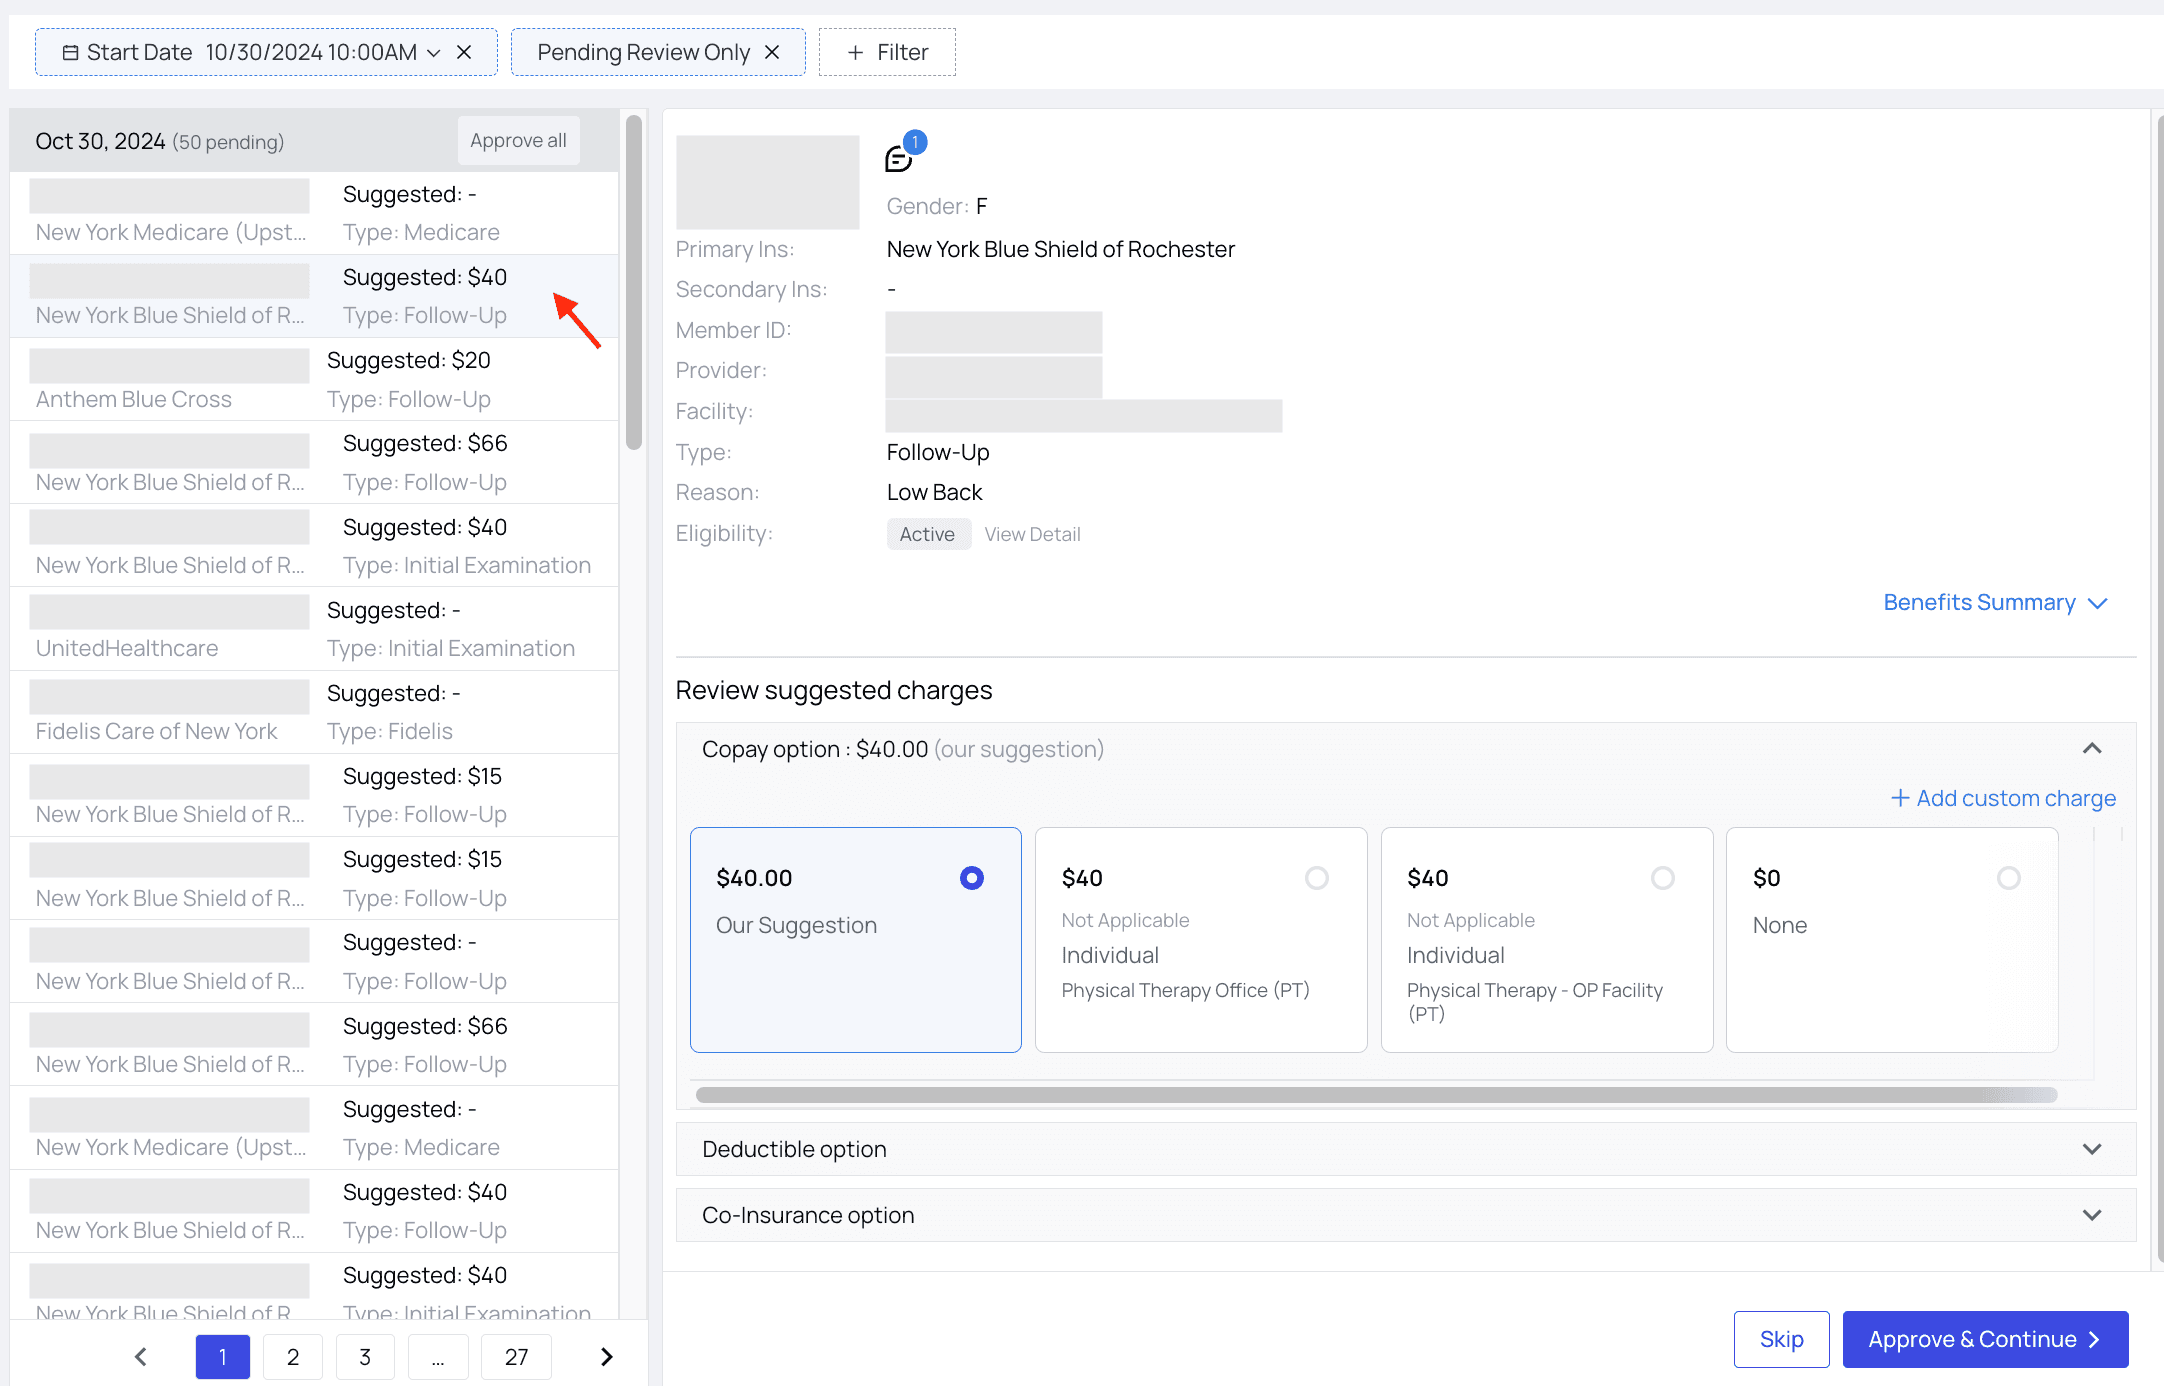The width and height of the screenshot is (2164, 1386).
Task: Click Approve & Continue button
Action: tap(1984, 1339)
